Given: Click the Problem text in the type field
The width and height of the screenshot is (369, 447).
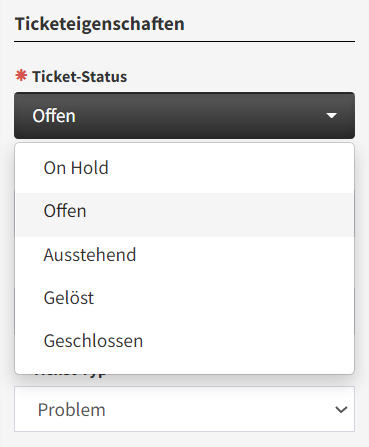Looking at the screenshot, I should coord(72,409).
